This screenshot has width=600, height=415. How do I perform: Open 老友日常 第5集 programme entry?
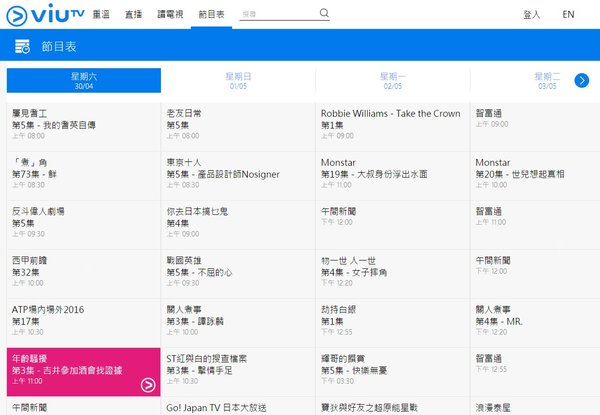tap(238, 127)
